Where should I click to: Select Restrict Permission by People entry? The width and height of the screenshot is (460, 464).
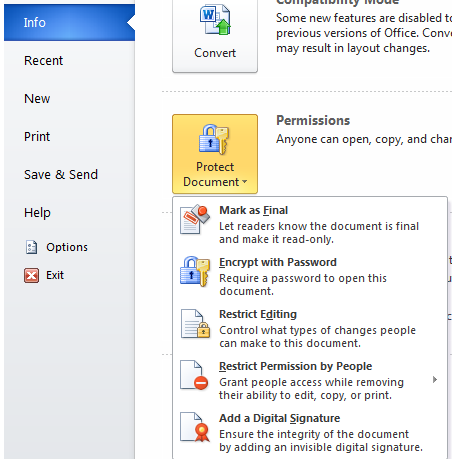tap(310, 380)
